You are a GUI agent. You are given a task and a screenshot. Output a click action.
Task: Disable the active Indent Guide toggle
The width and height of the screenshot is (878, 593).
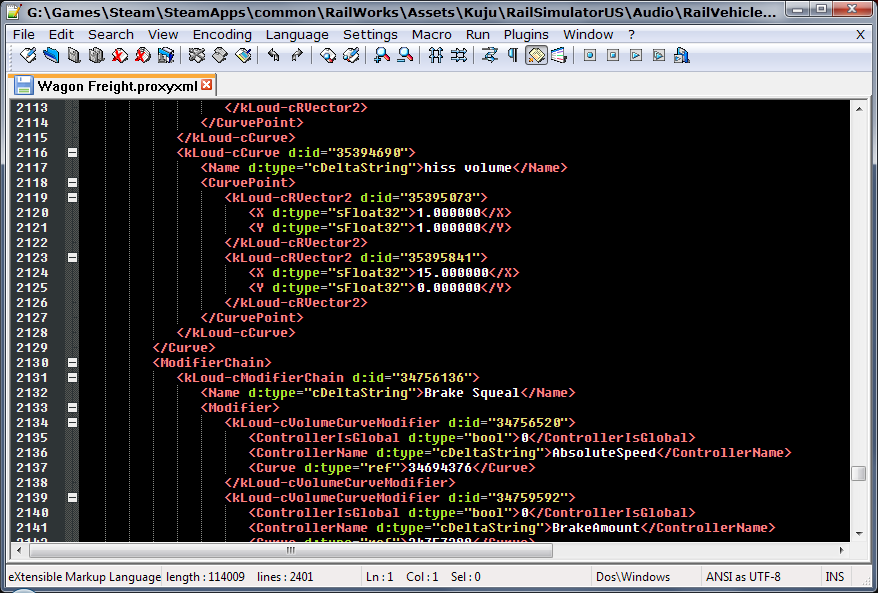[537, 55]
